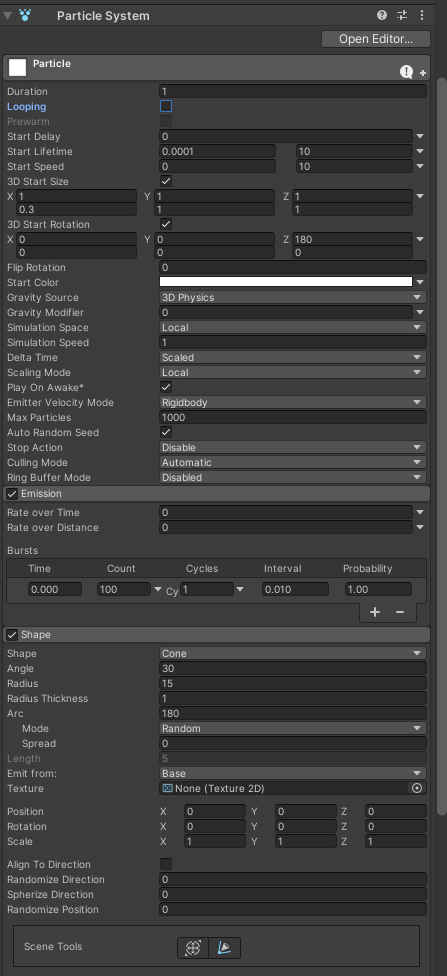Click the plus icon in the Particle header
Screen dimensions: 447x976
point(423,73)
